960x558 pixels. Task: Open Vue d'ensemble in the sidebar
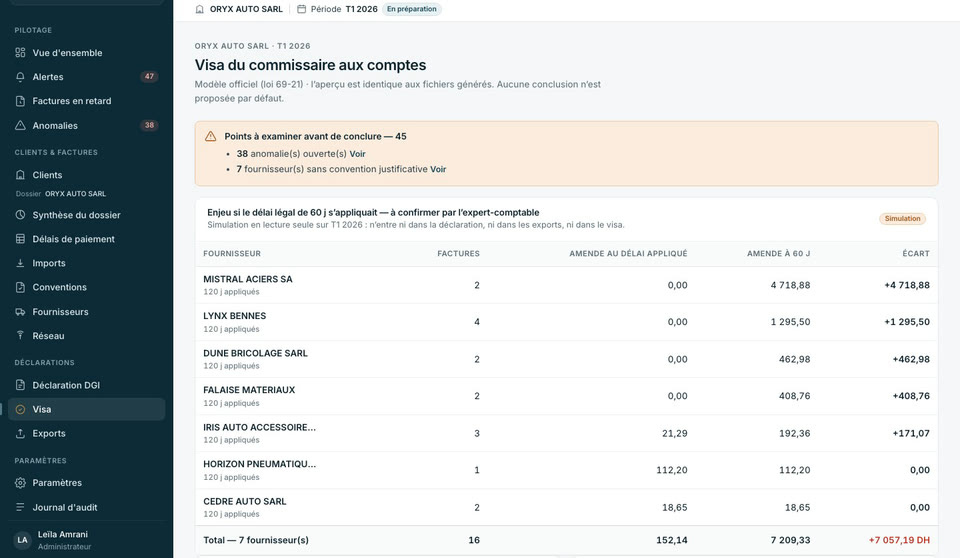coord(86,53)
